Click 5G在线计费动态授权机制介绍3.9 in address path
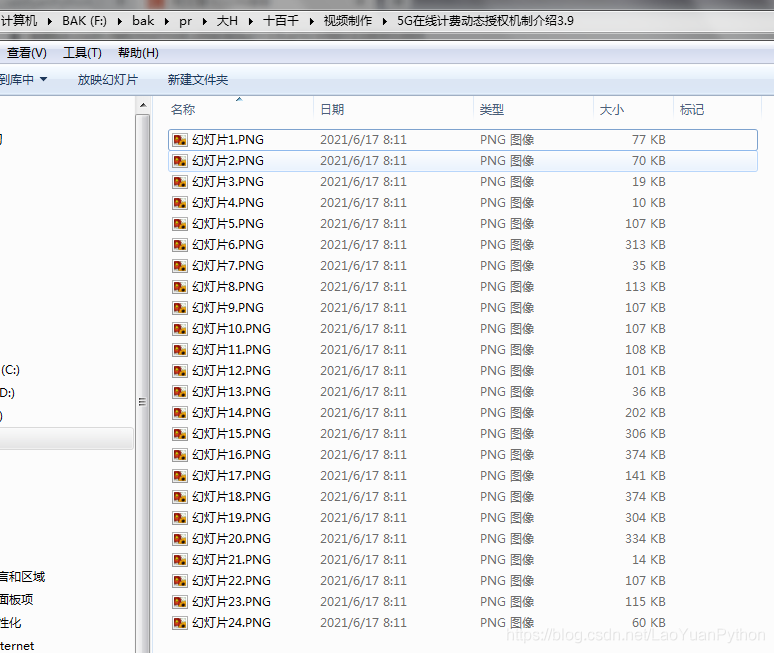 pos(485,21)
